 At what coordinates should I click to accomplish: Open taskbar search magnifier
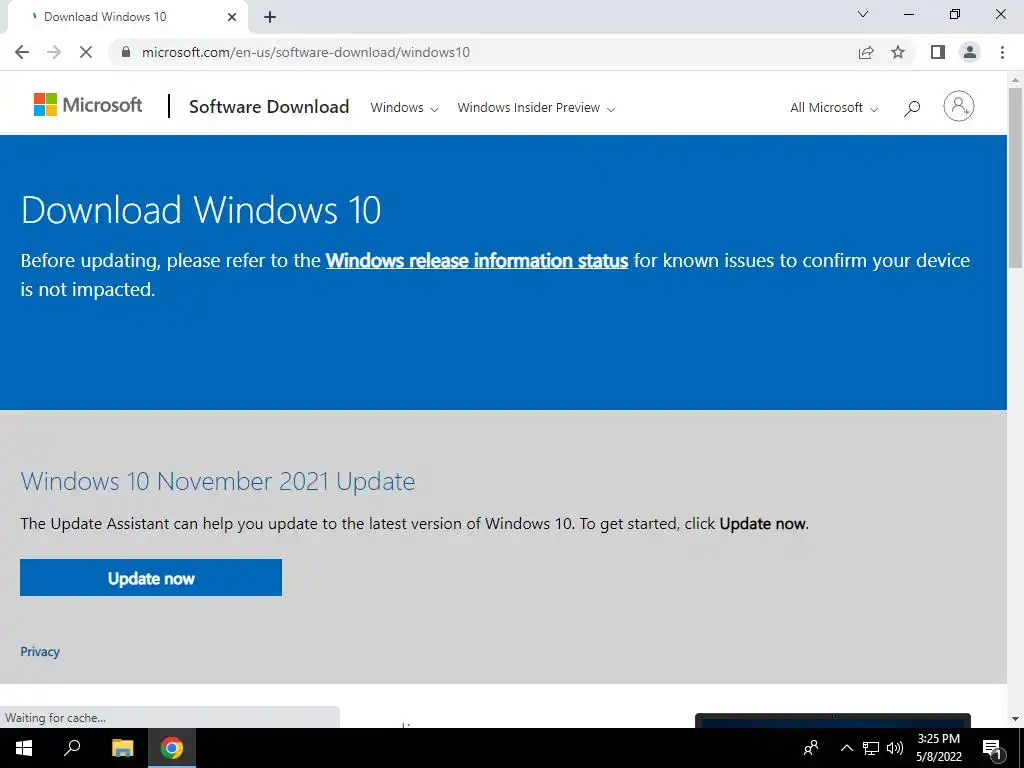click(72, 747)
